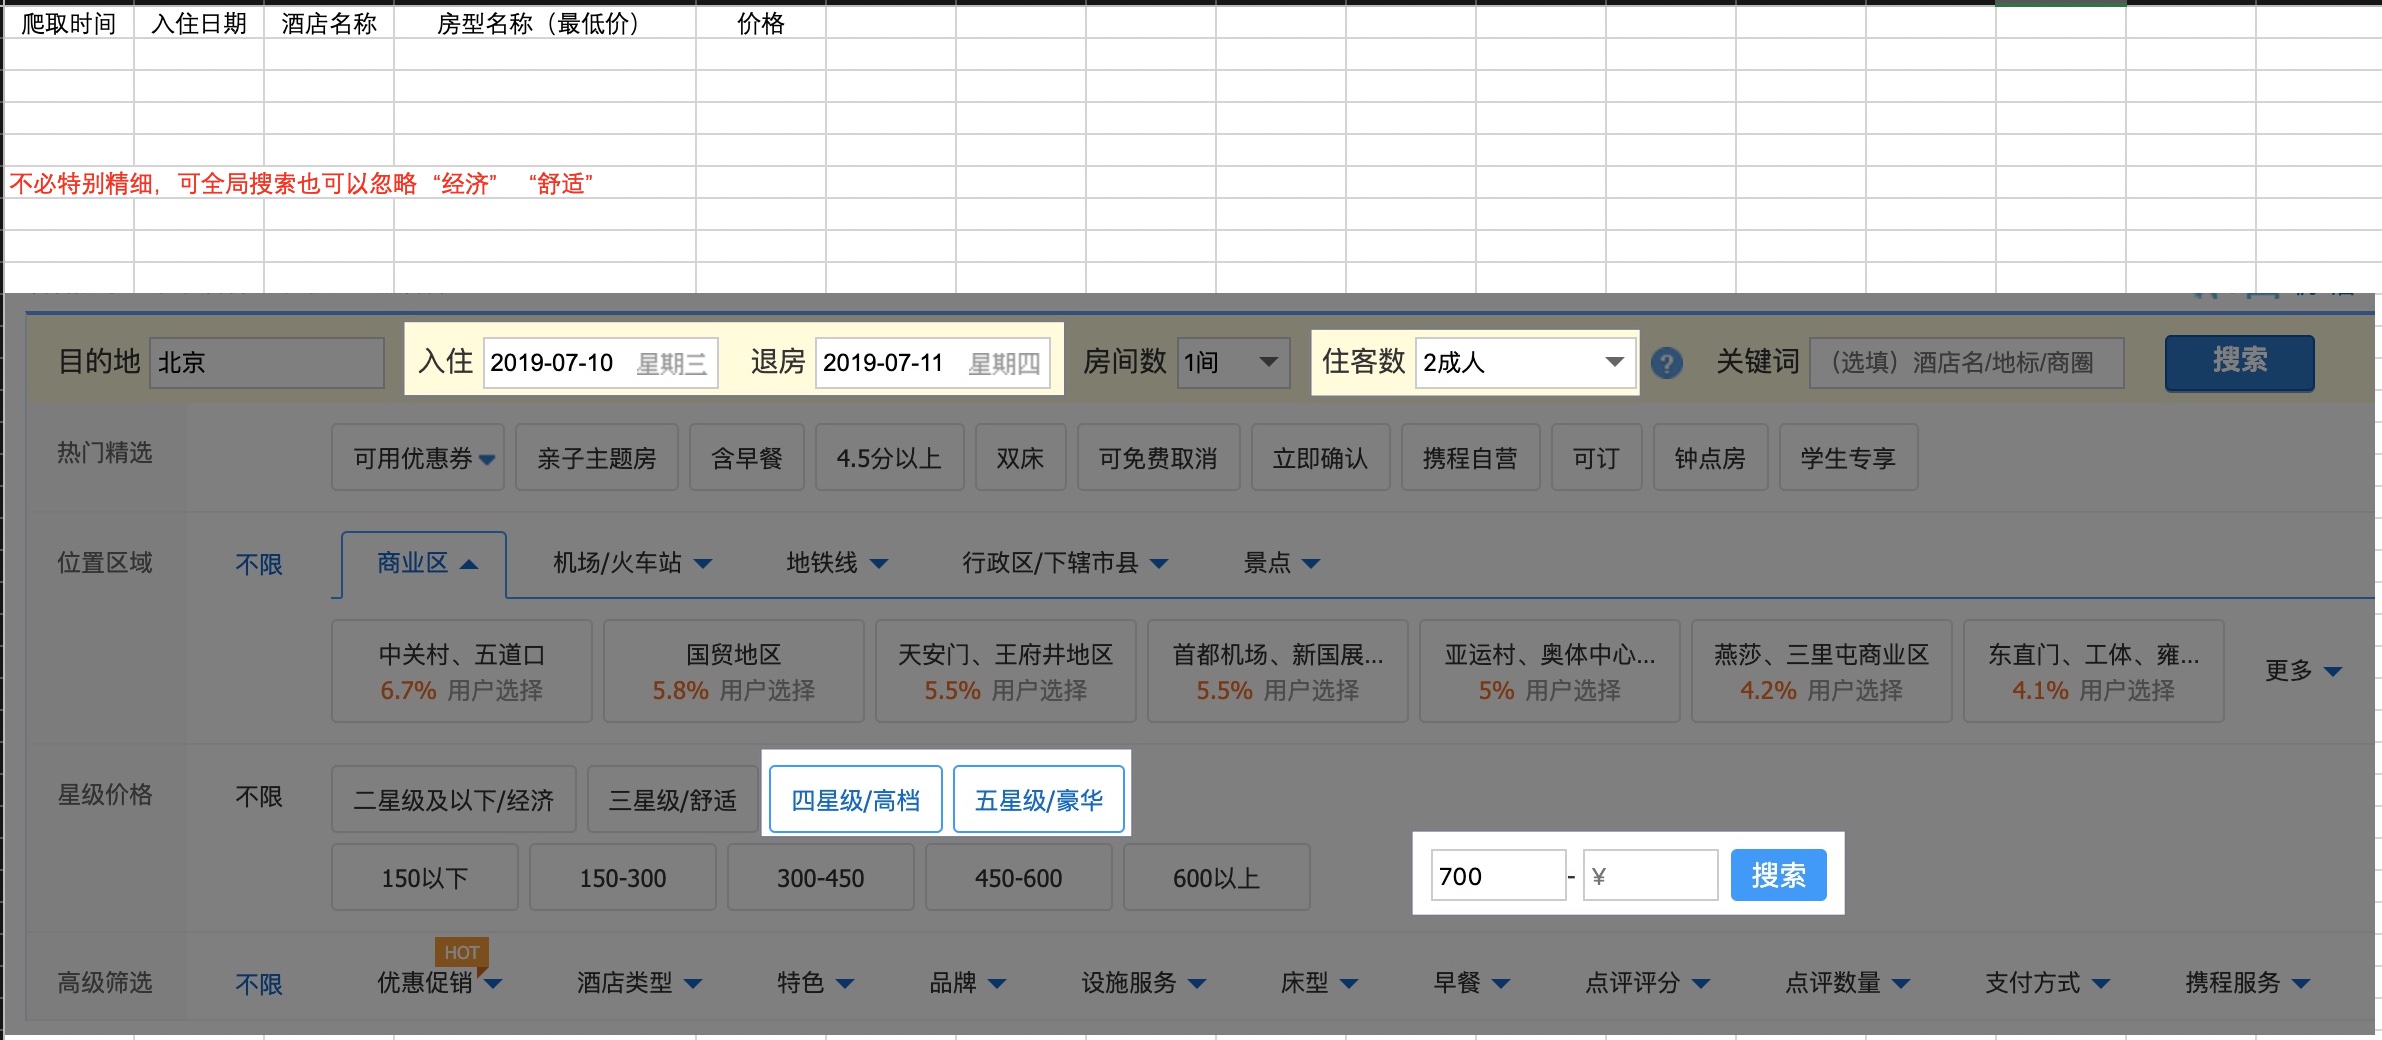Open the check-in date field 2019-07-10
Viewport: 2382px width, 1040px height.
pos(600,362)
